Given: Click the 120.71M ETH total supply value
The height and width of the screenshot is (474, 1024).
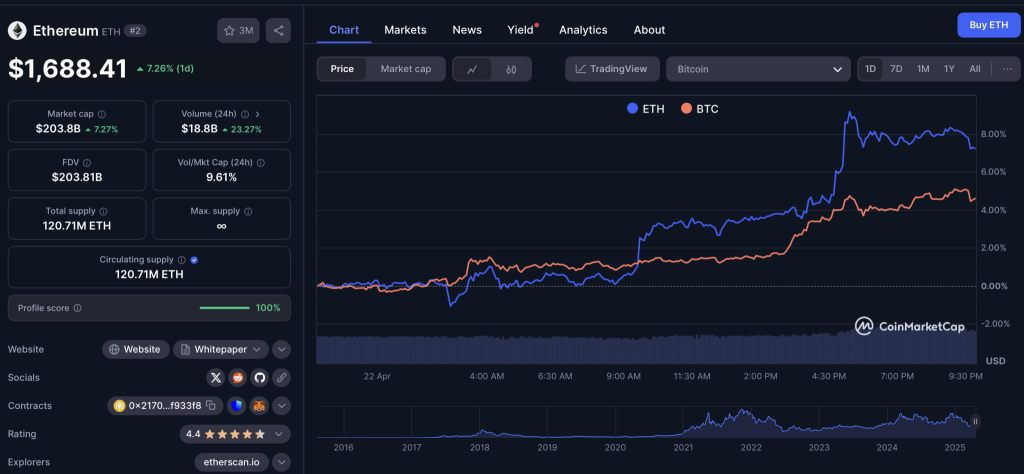Looking at the screenshot, I should 76,225.
